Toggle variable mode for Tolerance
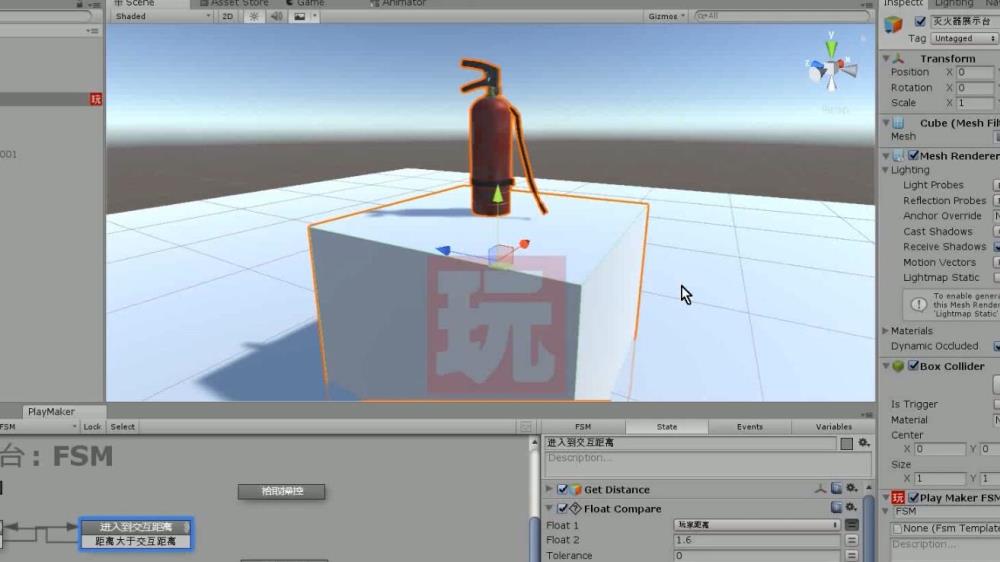 (851, 556)
